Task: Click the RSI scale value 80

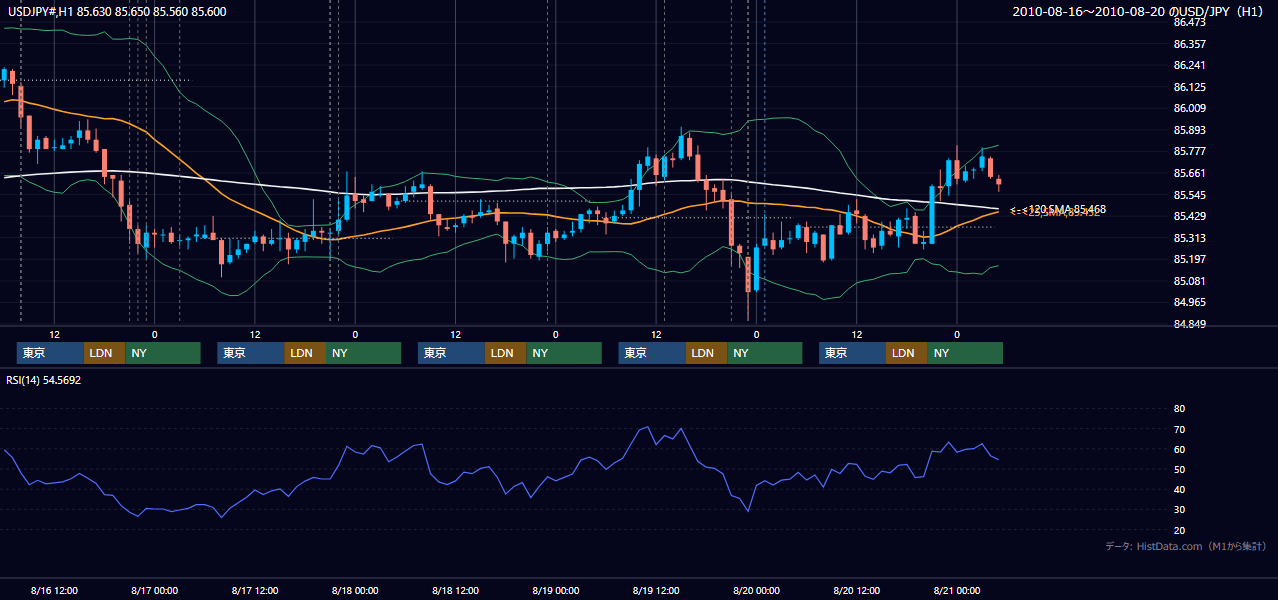Action: [1179, 409]
